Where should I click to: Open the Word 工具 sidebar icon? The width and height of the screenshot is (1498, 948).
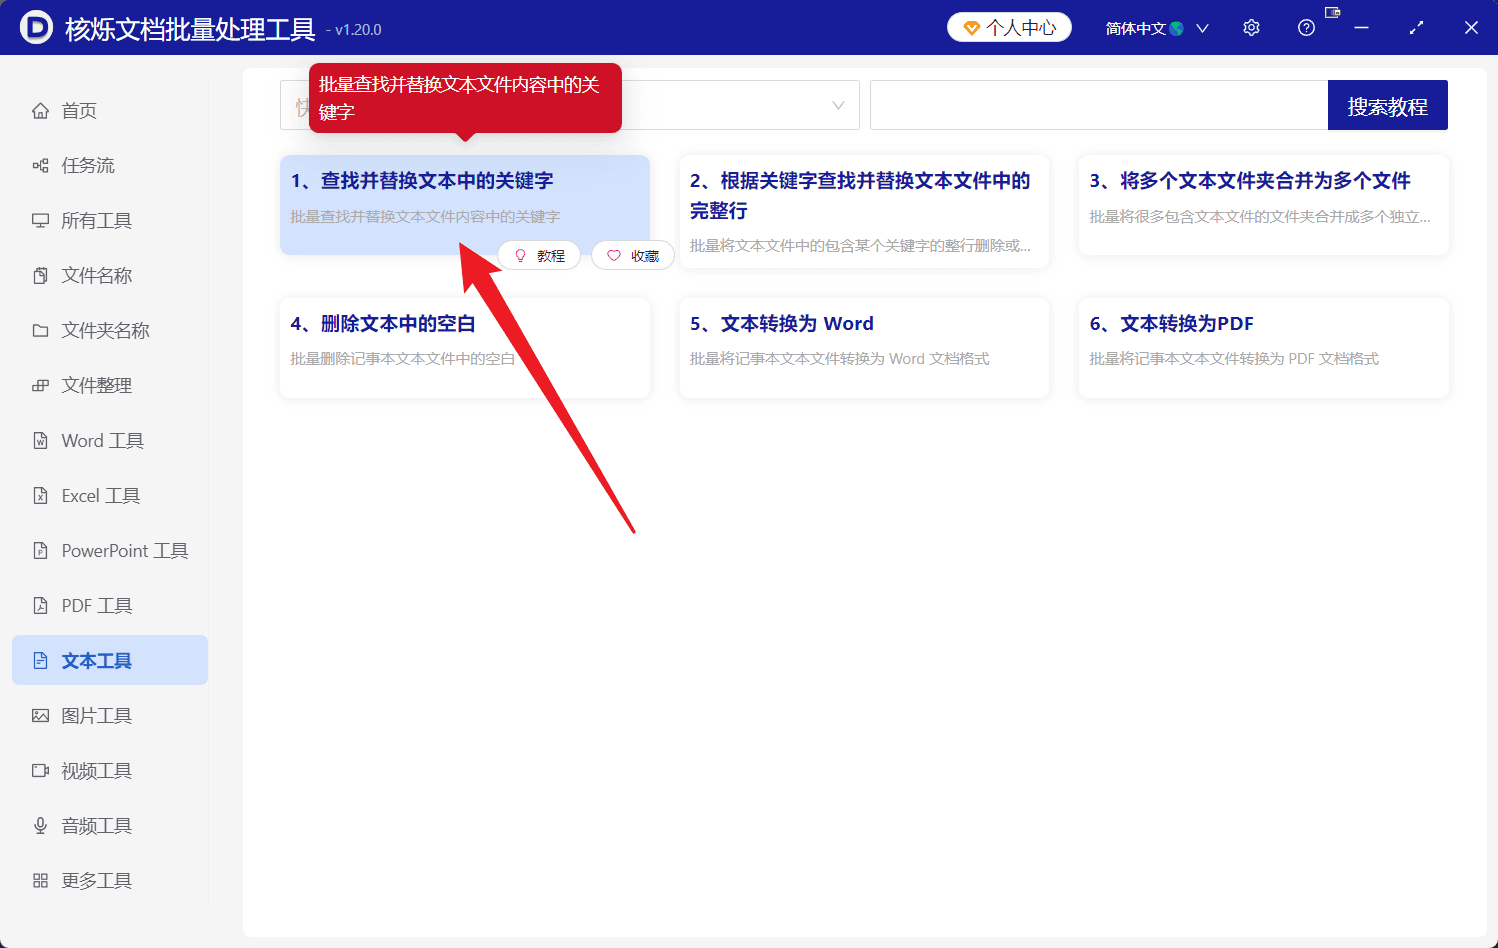point(40,440)
